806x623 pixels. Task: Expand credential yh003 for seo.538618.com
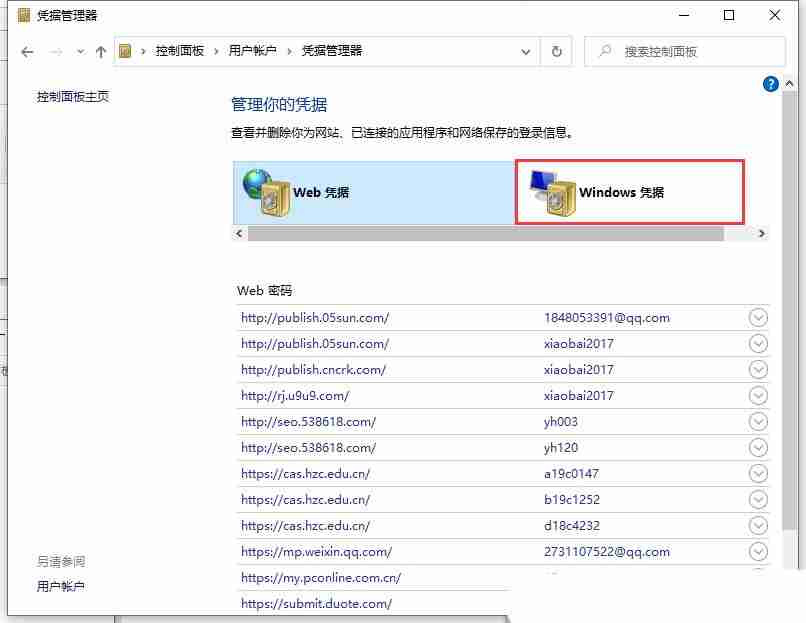click(757, 421)
